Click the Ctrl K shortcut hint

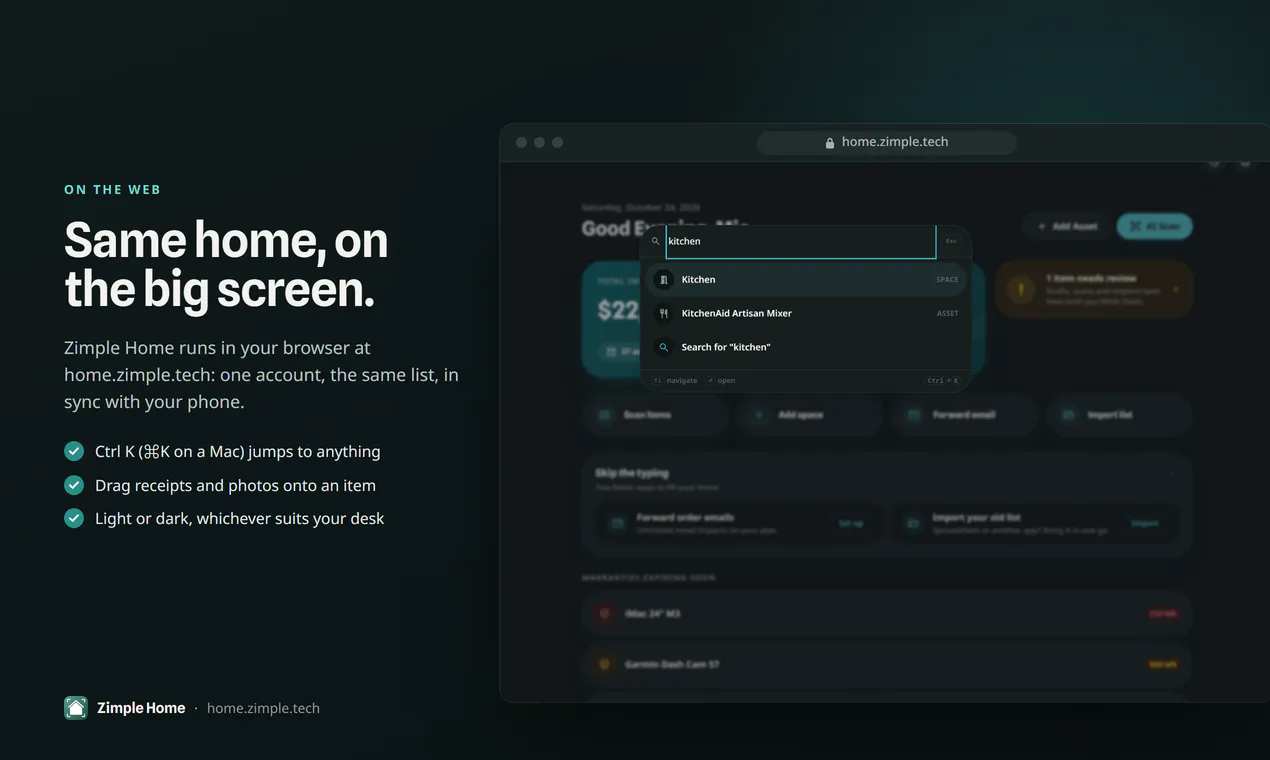tap(942, 381)
